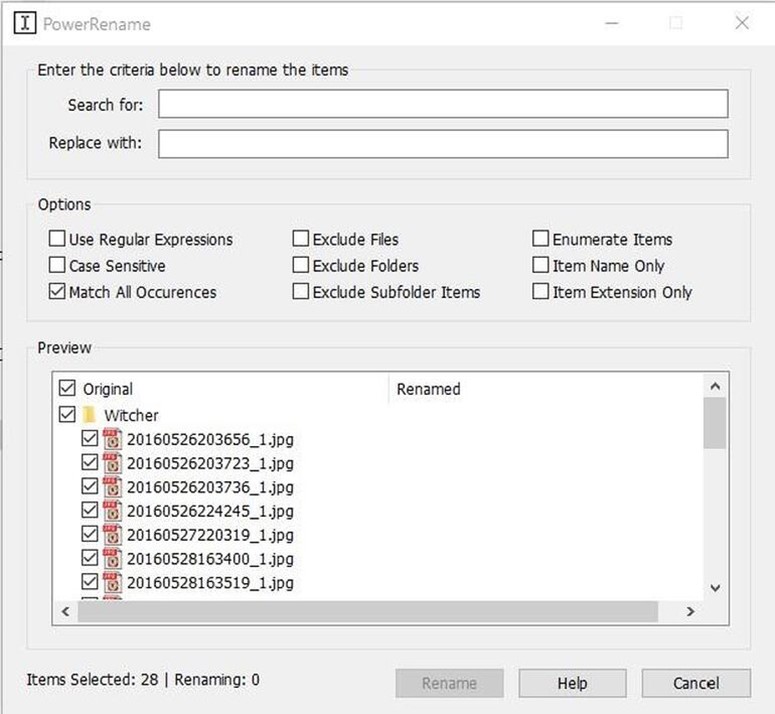
Task: Click the vertical scrollbar thumb in Preview
Action: click(715, 423)
